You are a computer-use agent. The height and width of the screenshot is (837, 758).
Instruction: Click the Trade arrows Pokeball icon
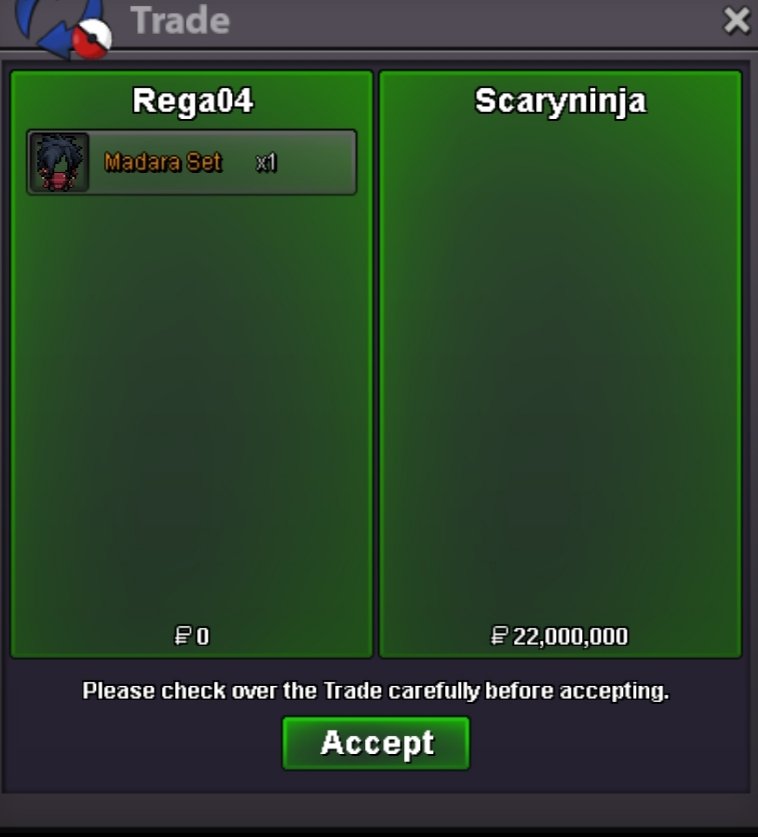coord(63,28)
